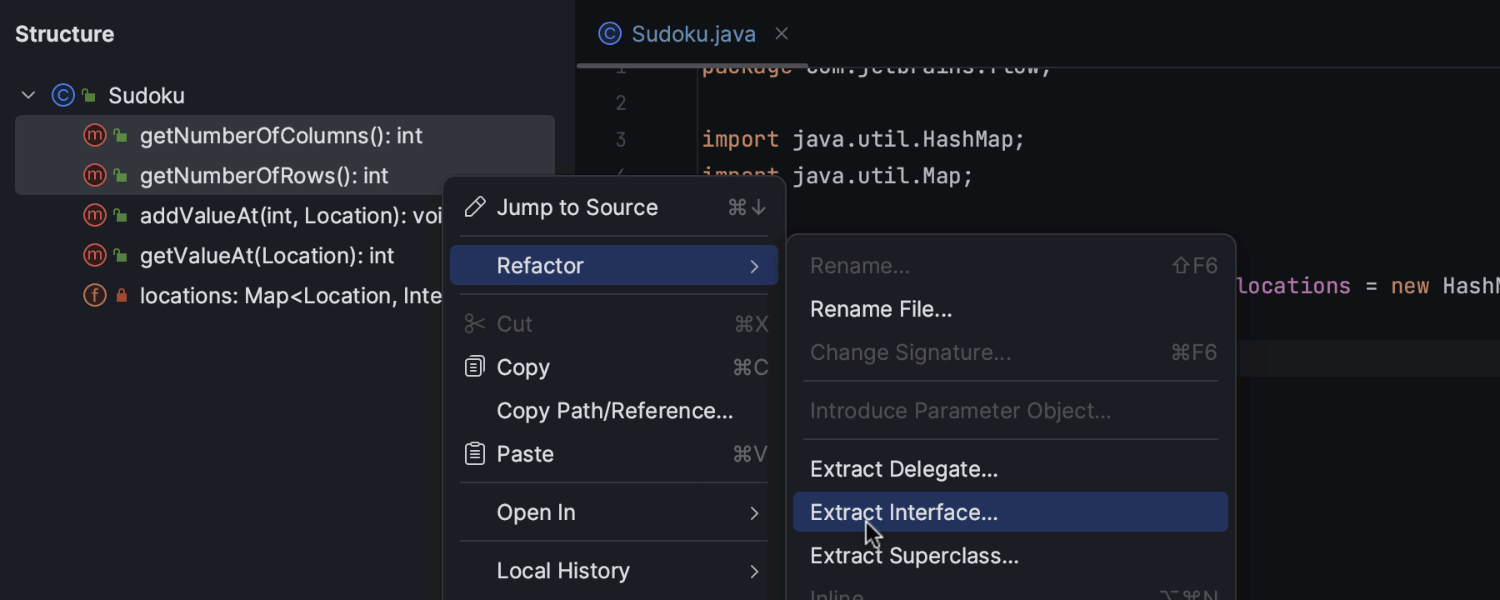Choose Extract Interface... from Refactor submenu

[903, 512]
